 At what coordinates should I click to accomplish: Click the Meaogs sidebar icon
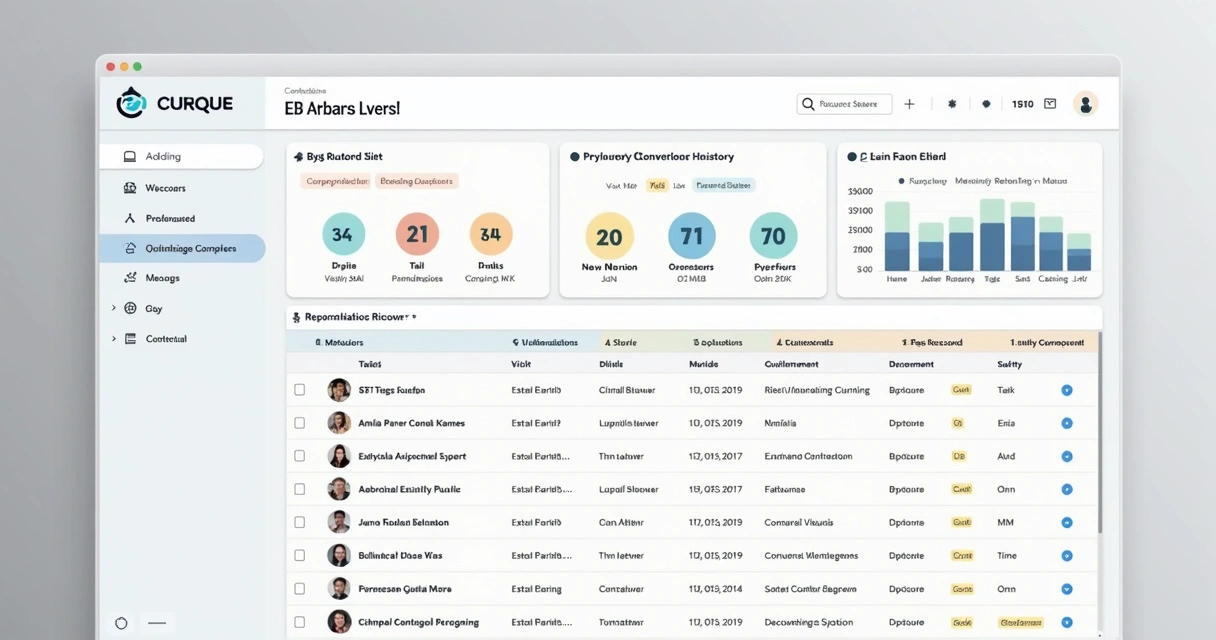tap(130, 278)
